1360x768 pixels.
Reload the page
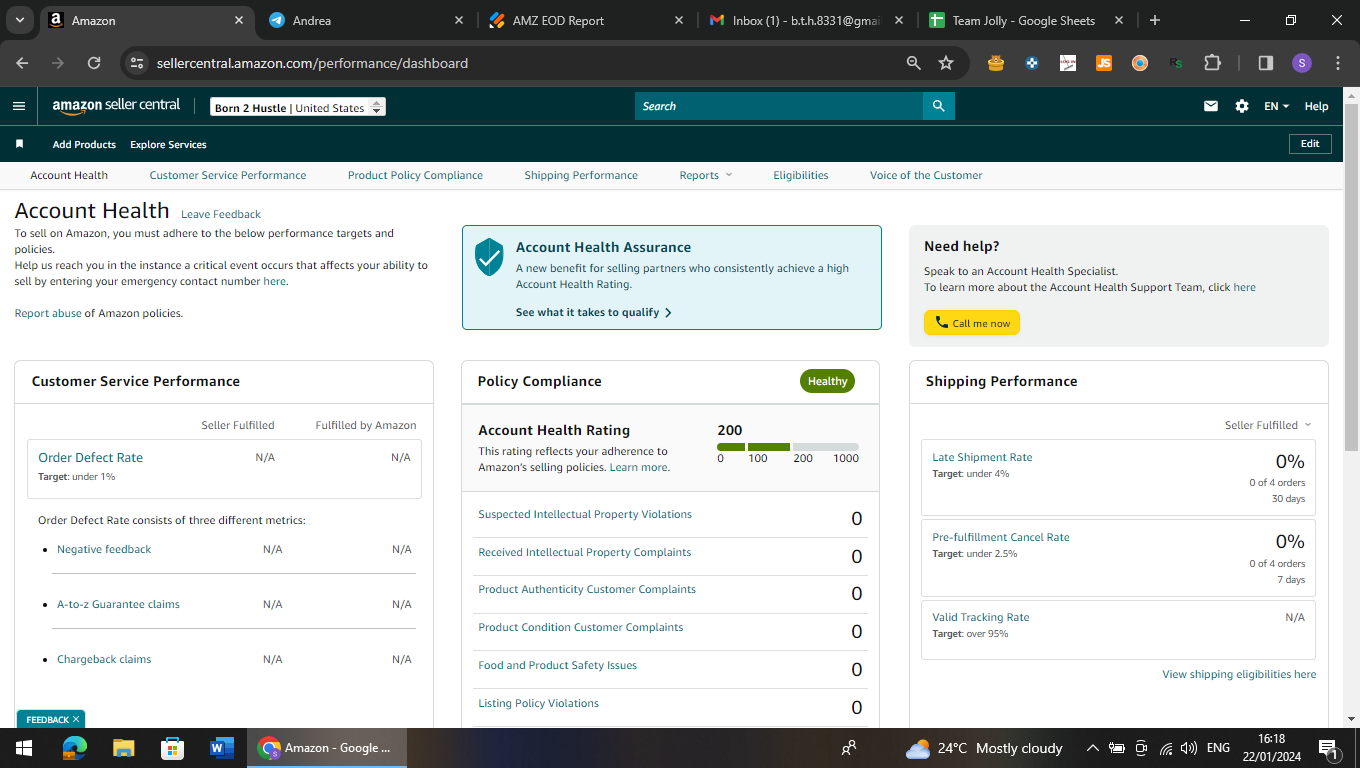pyautogui.click(x=94, y=63)
